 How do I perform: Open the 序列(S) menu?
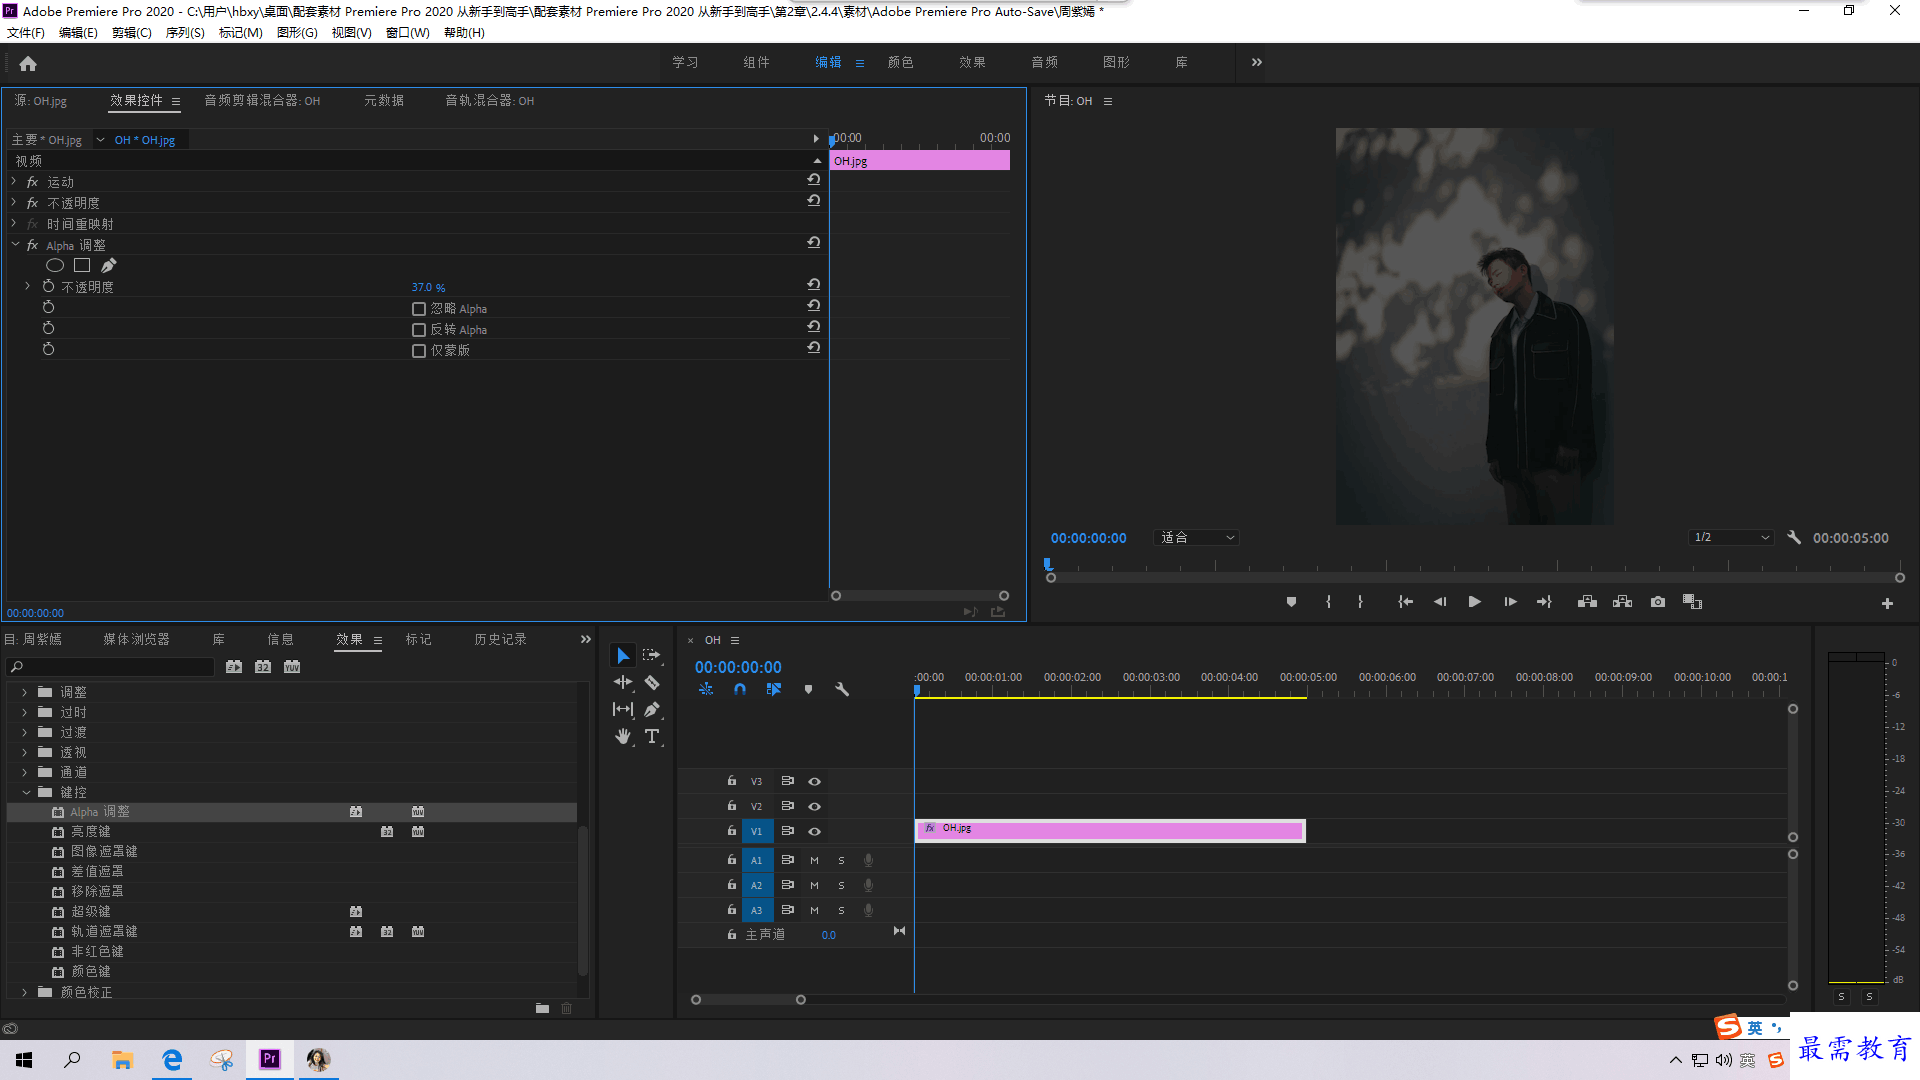coord(185,33)
